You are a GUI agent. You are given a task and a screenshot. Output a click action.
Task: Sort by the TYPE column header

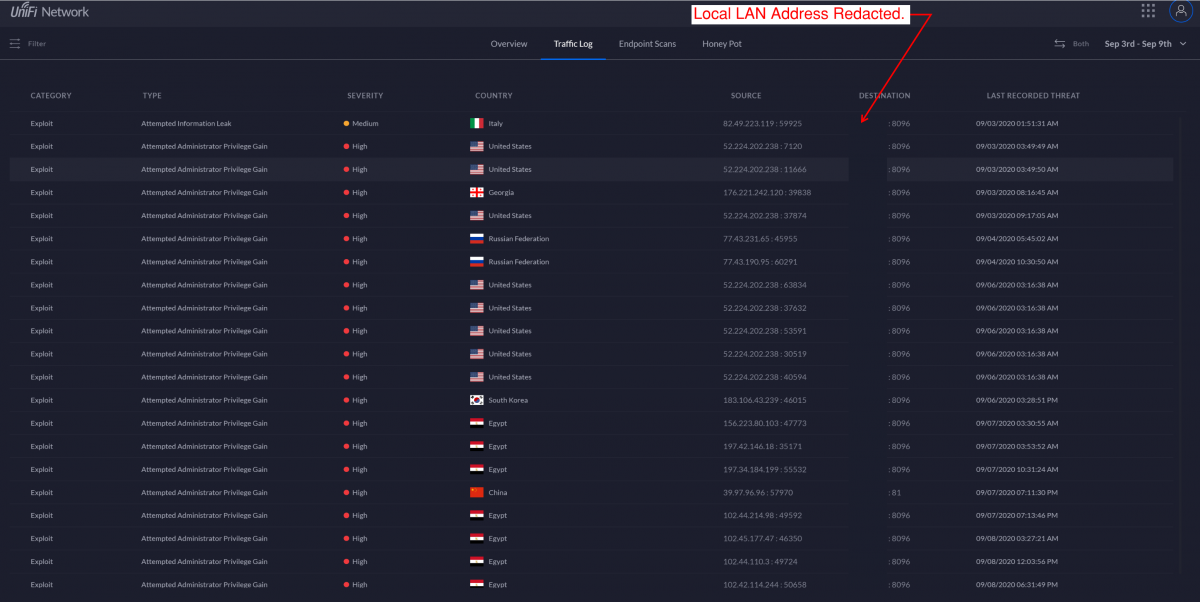152,96
